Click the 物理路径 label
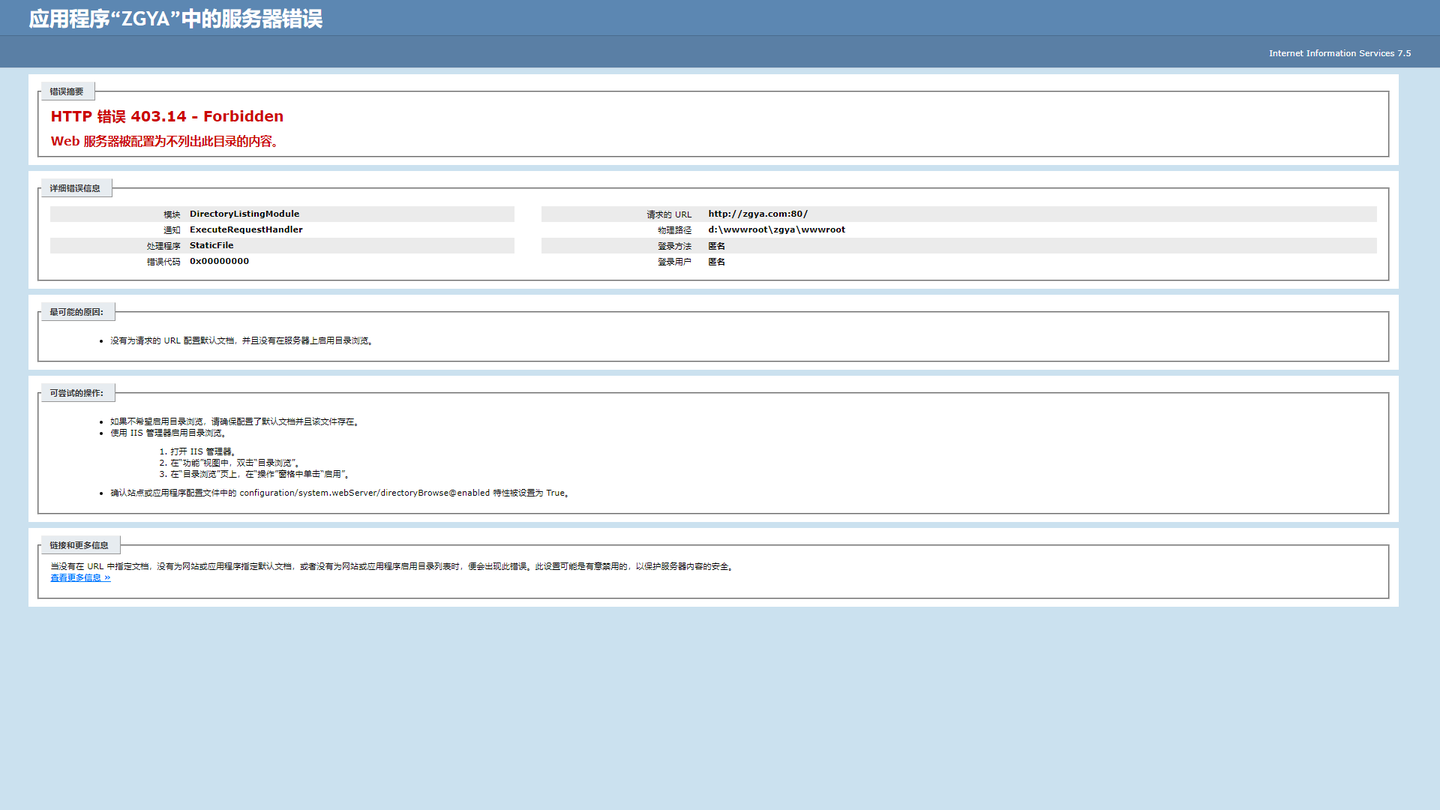 (x=674, y=230)
